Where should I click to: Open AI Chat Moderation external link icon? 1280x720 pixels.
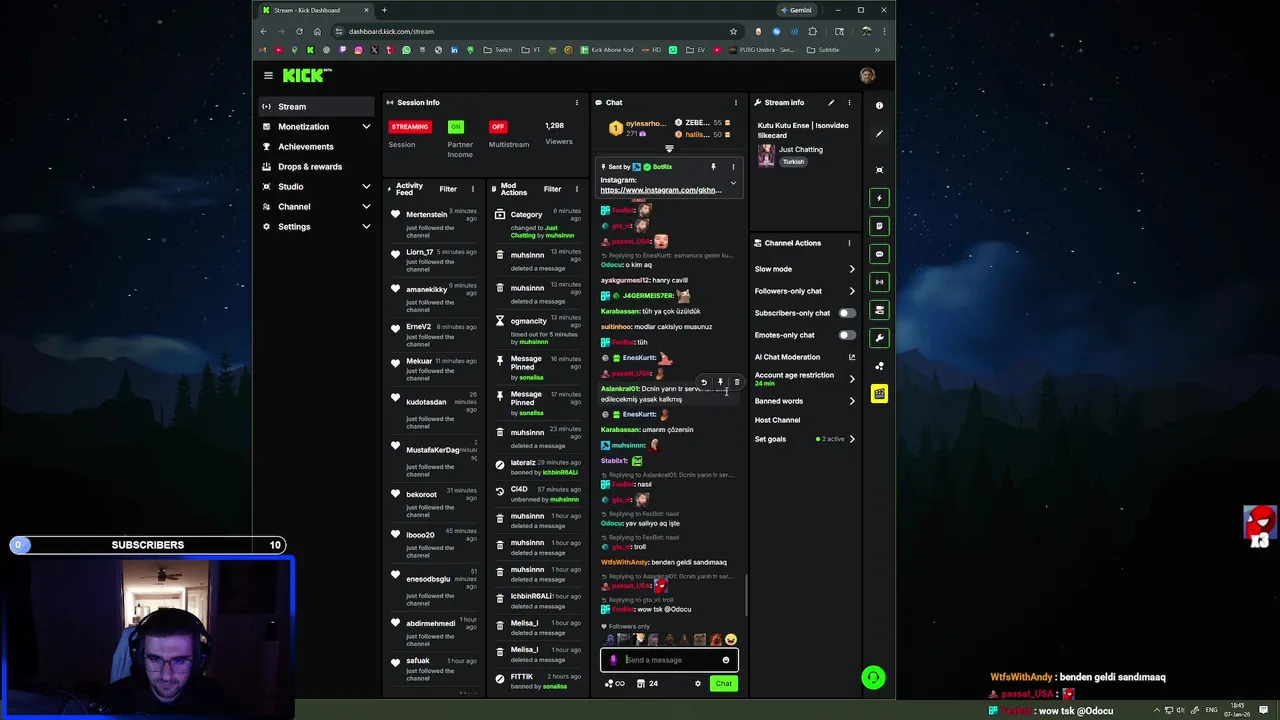pyautogui.click(x=852, y=357)
